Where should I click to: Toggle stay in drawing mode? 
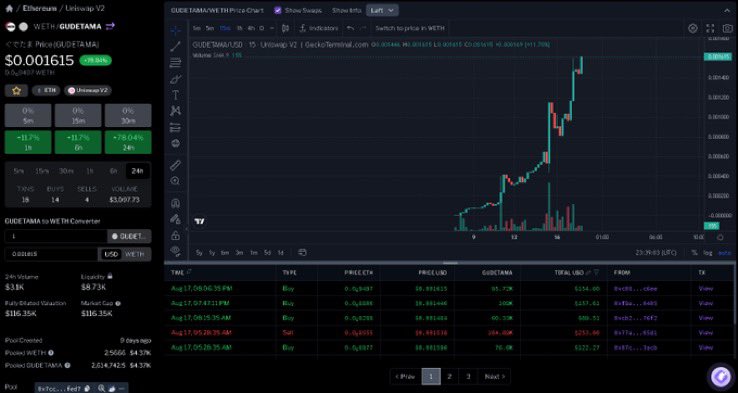click(176, 219)
